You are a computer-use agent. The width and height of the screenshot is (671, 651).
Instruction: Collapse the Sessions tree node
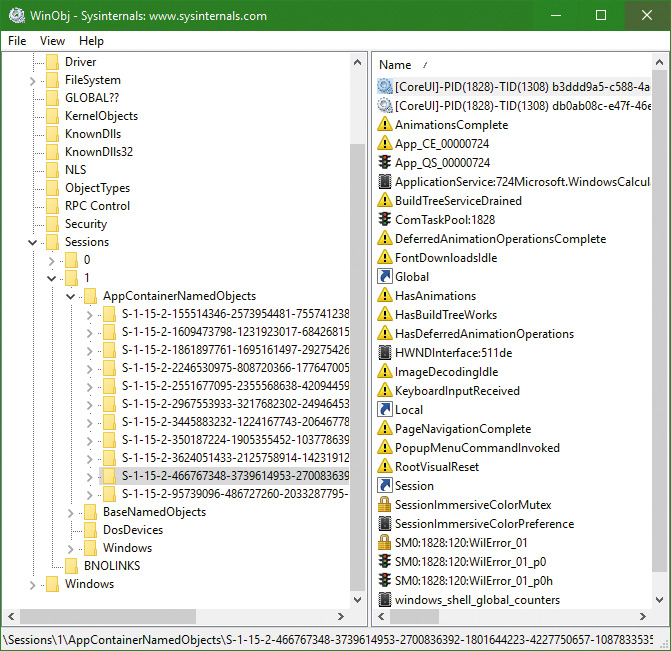click(33, 242)
